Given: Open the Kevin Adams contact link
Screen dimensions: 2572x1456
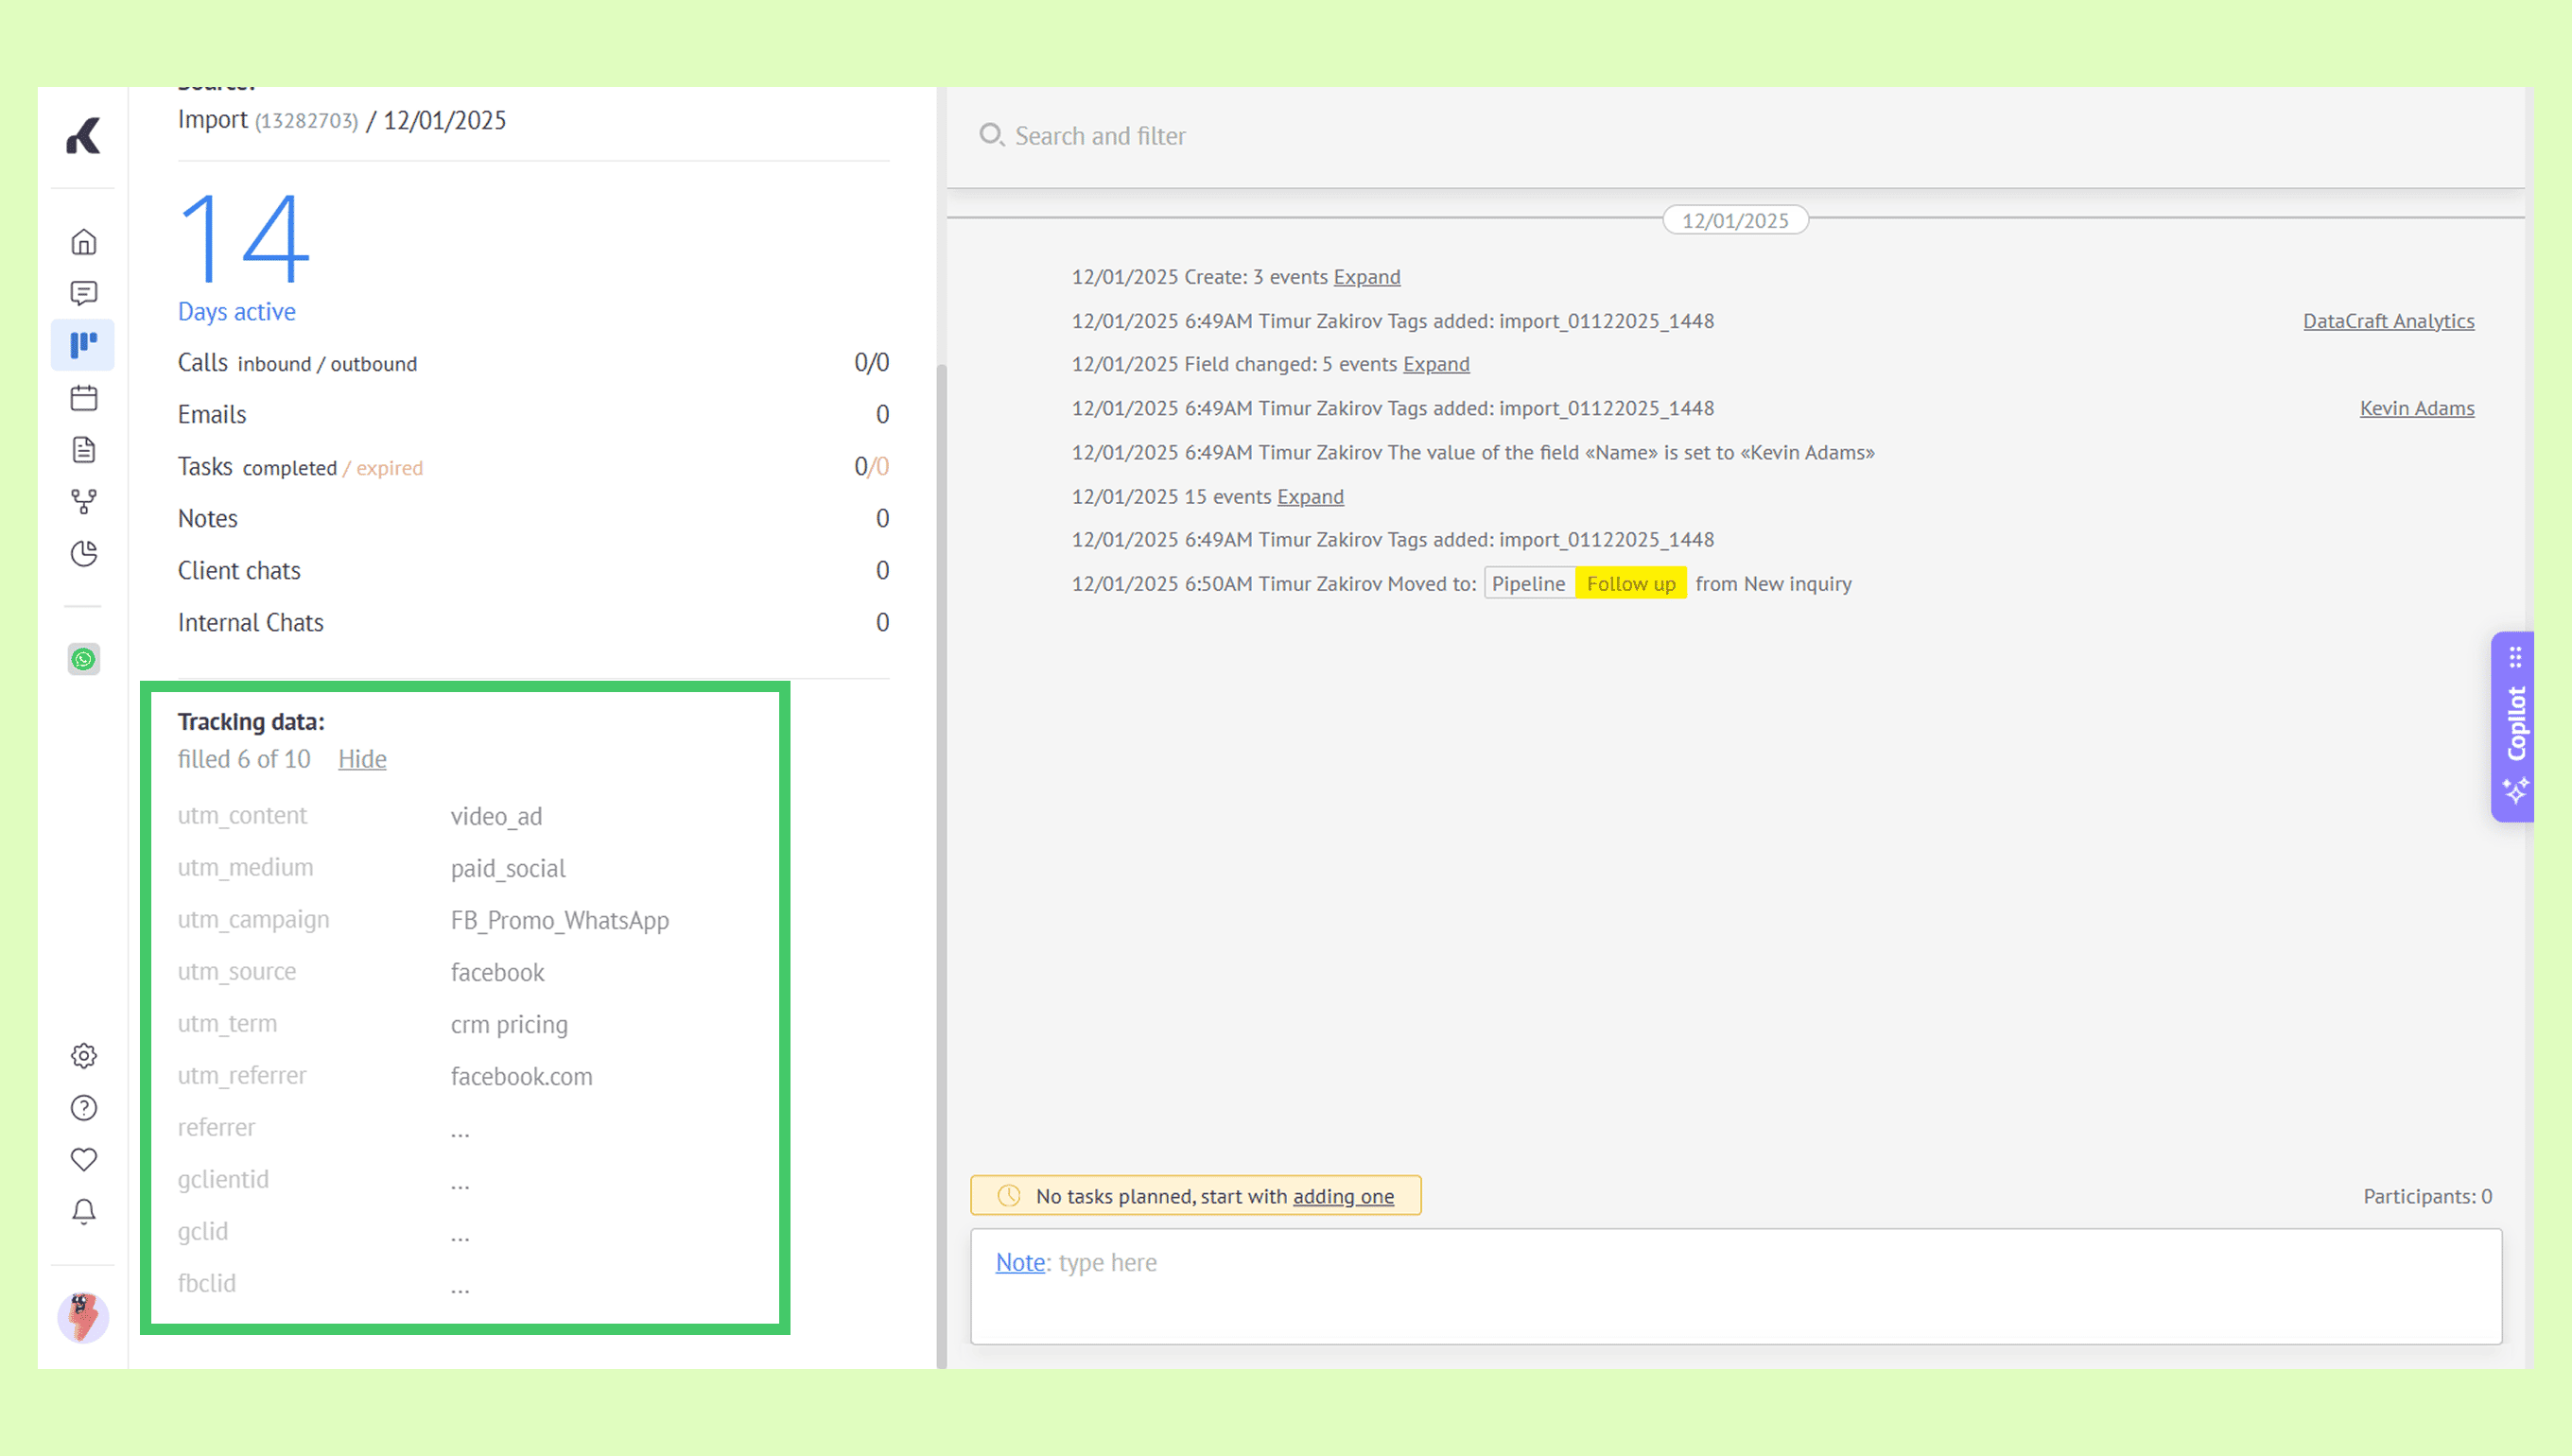Looking at the screenshot, I should [x=2416, y=408].
